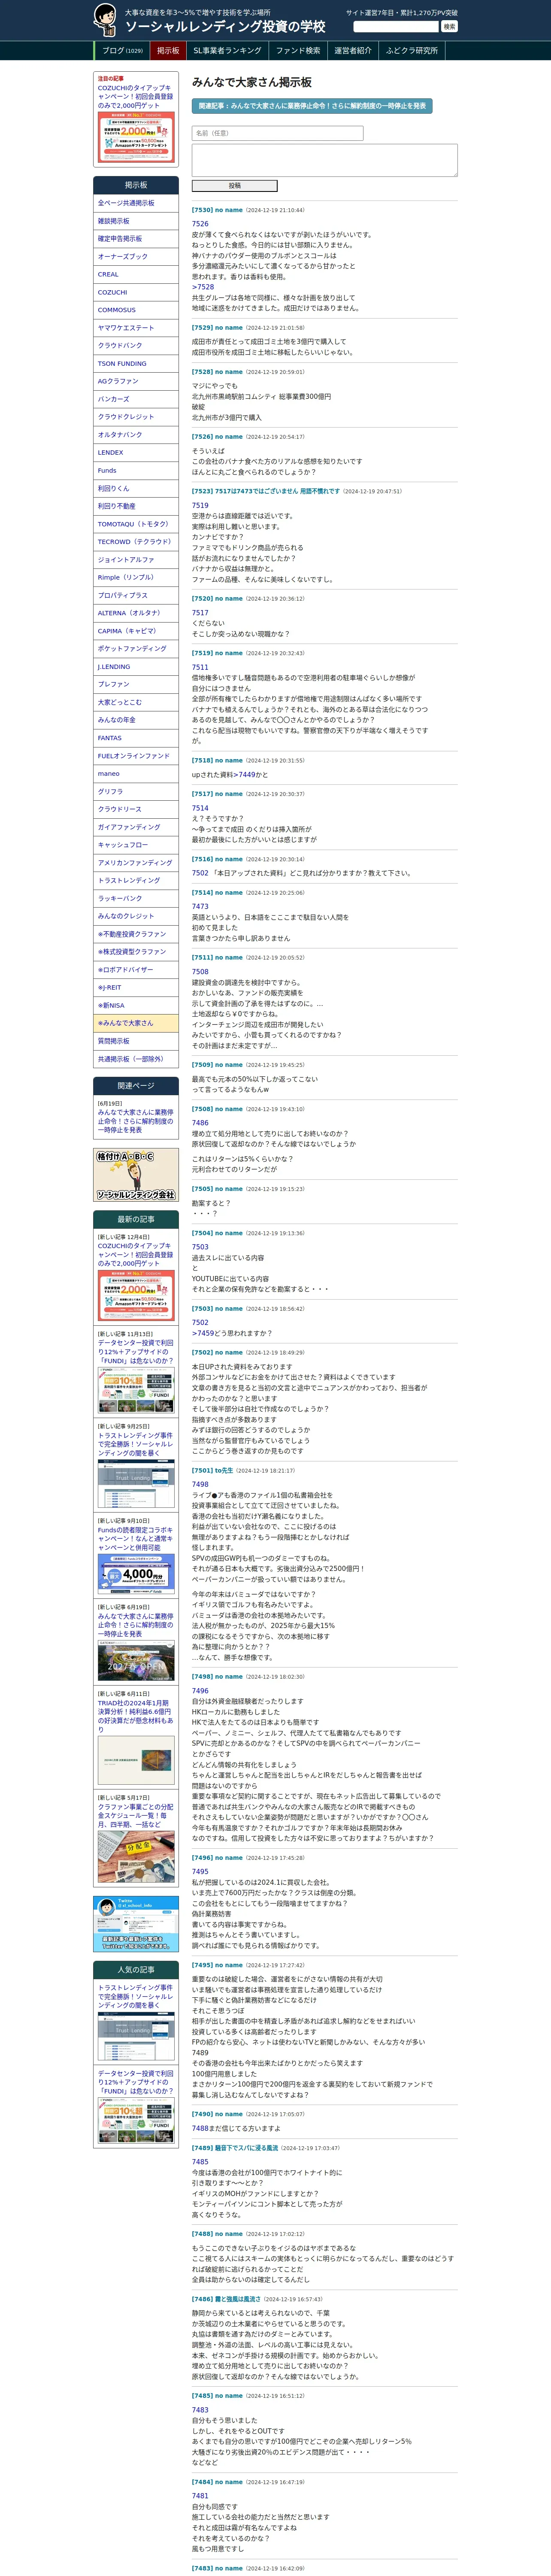
Task: Open COZUCHI board in sidebar list
Action: (136, 292)
